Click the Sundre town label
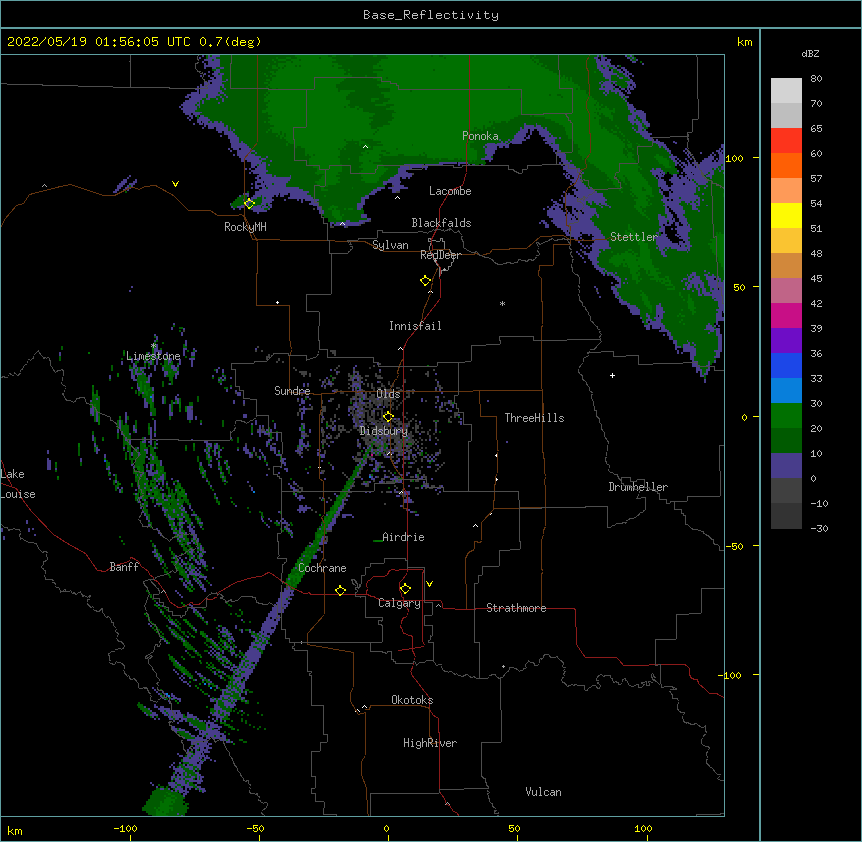Viewport: 862px width, 842px height. pyautogui.click(x=292, y=391)
